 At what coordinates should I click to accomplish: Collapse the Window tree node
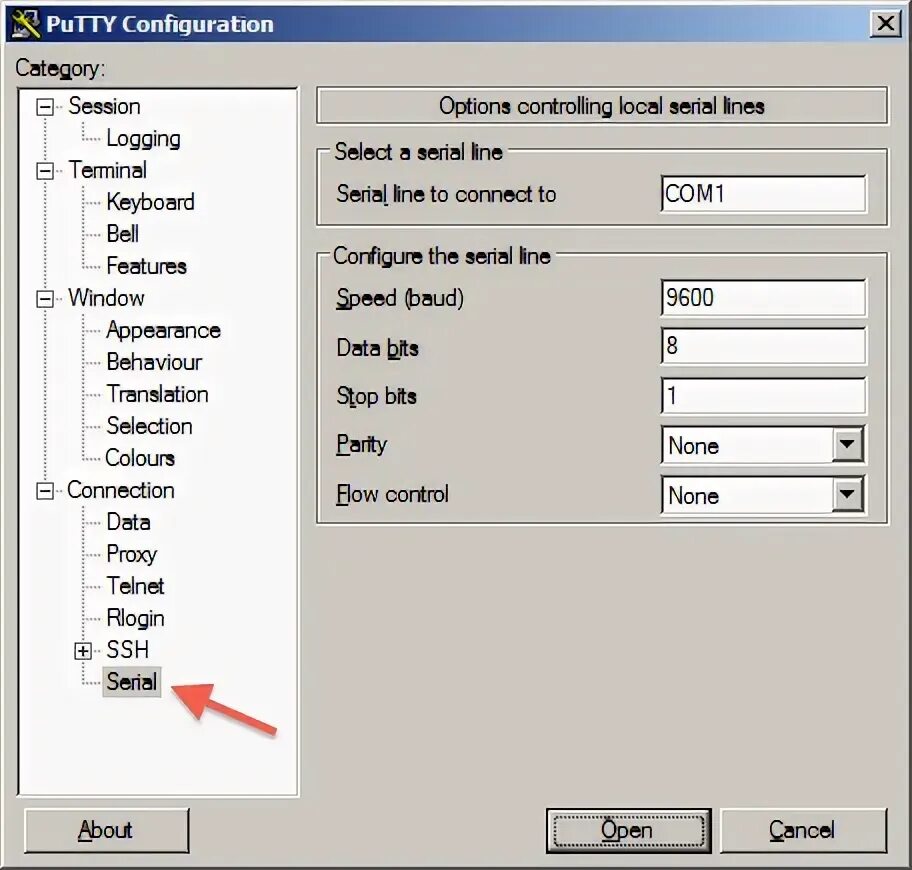pos(45,299)
